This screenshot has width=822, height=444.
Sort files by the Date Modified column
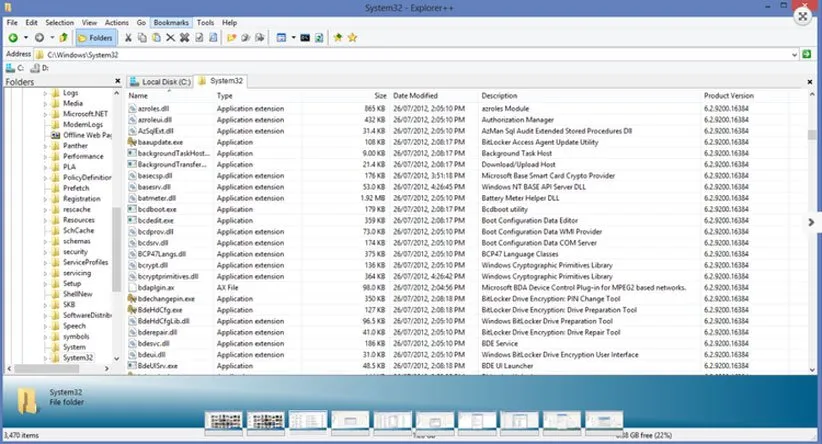(415, 95)
